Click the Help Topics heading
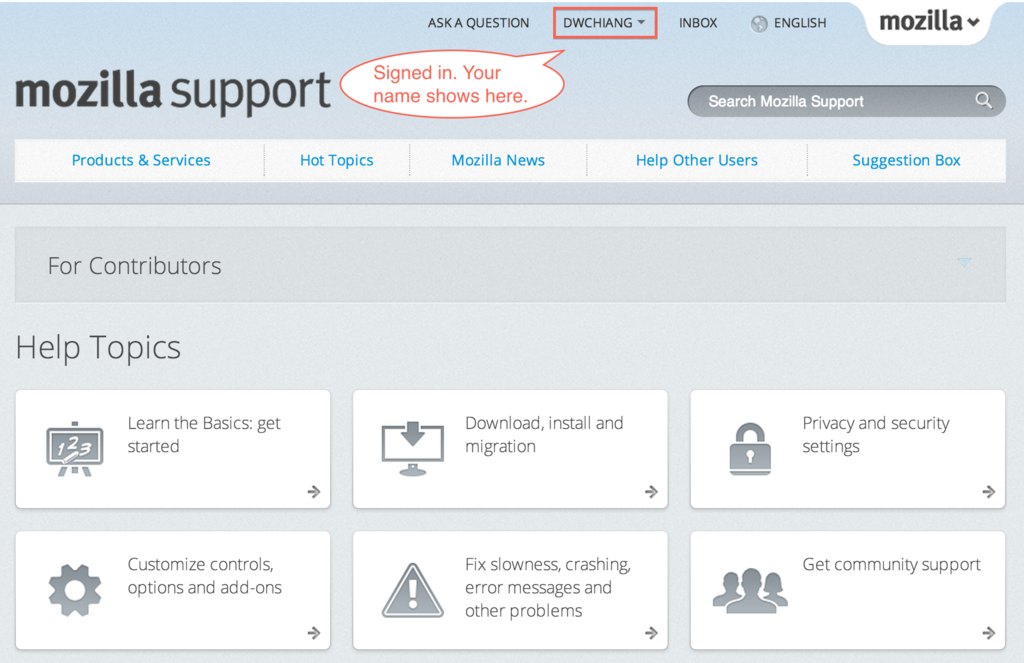 tap(98, 348)
